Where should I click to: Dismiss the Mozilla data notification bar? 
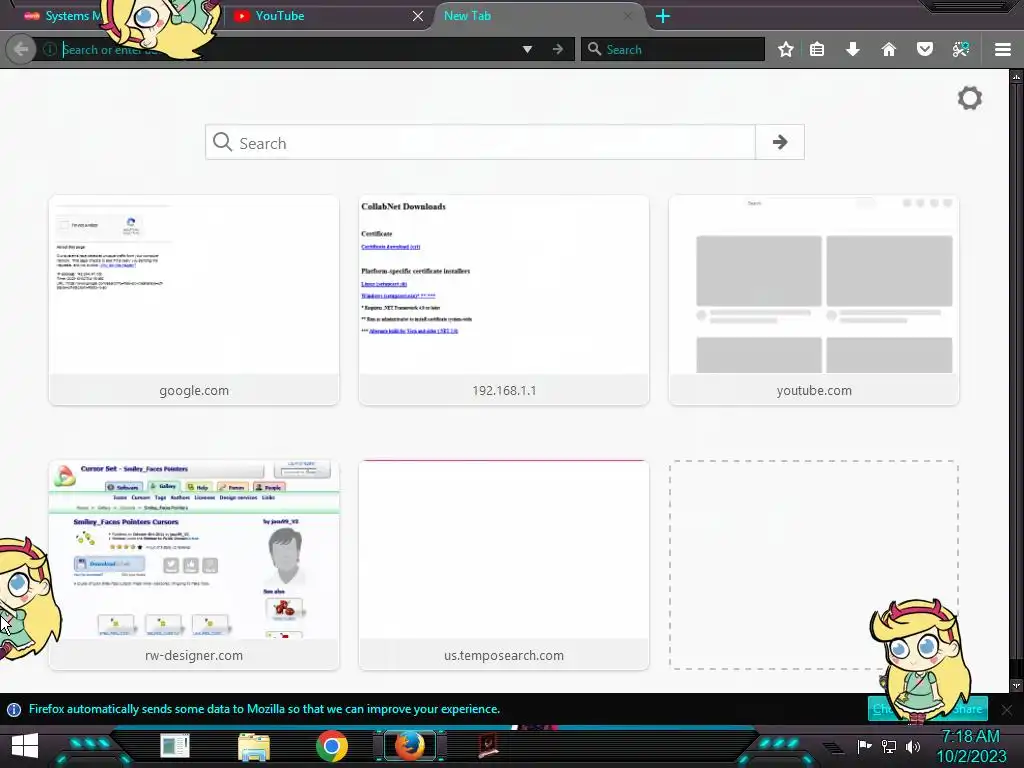pos(1007,709)
